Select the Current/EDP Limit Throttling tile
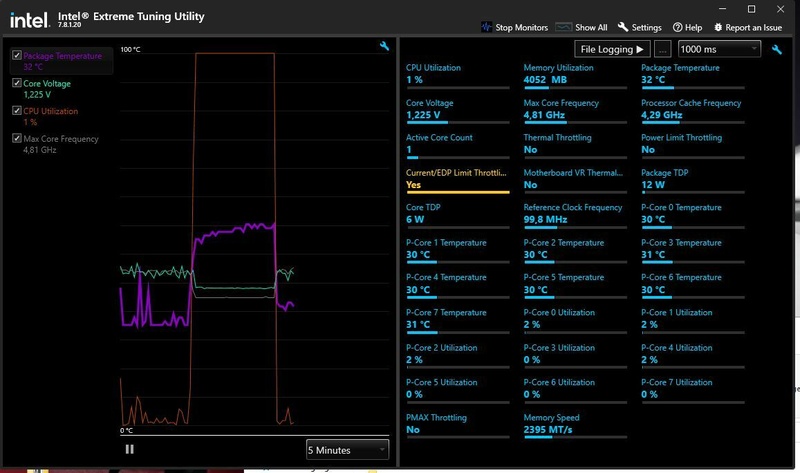The height and width of the screenshot is (473, 800). pos(457,181)
